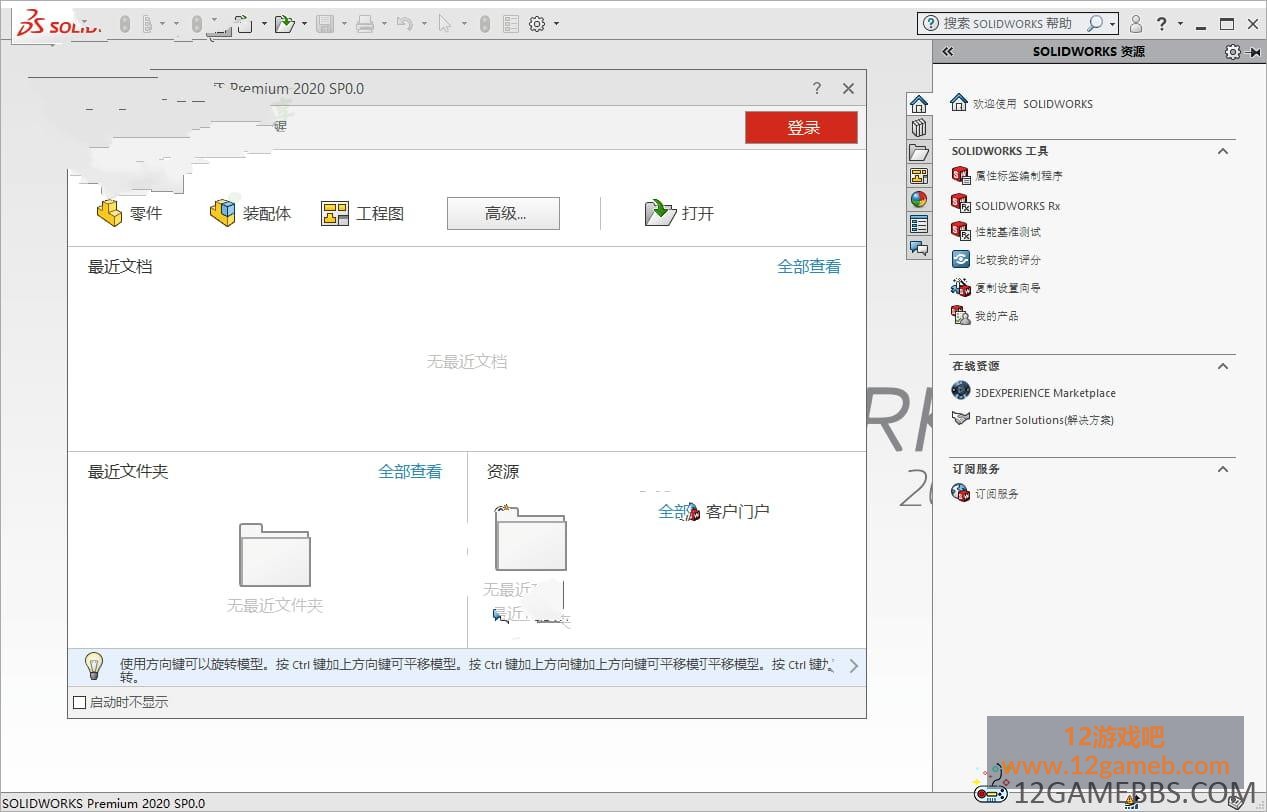Create a new 装配体 assembly
This screenshot has height=812, width=1267.
click(250, 213)
